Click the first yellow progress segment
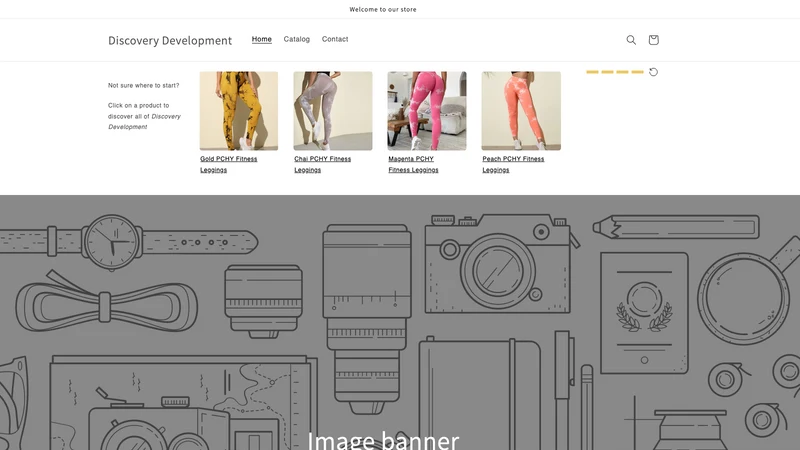 tap(592, 72)
